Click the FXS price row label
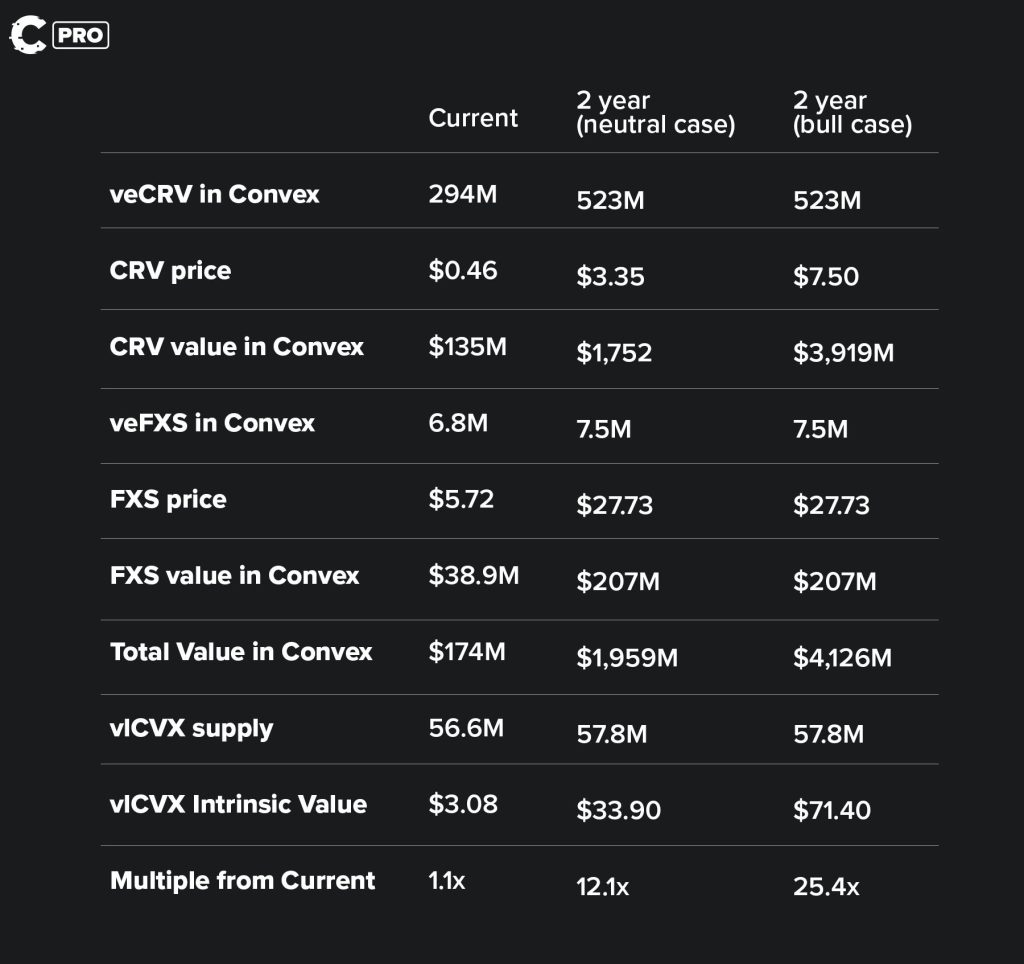 168,499
